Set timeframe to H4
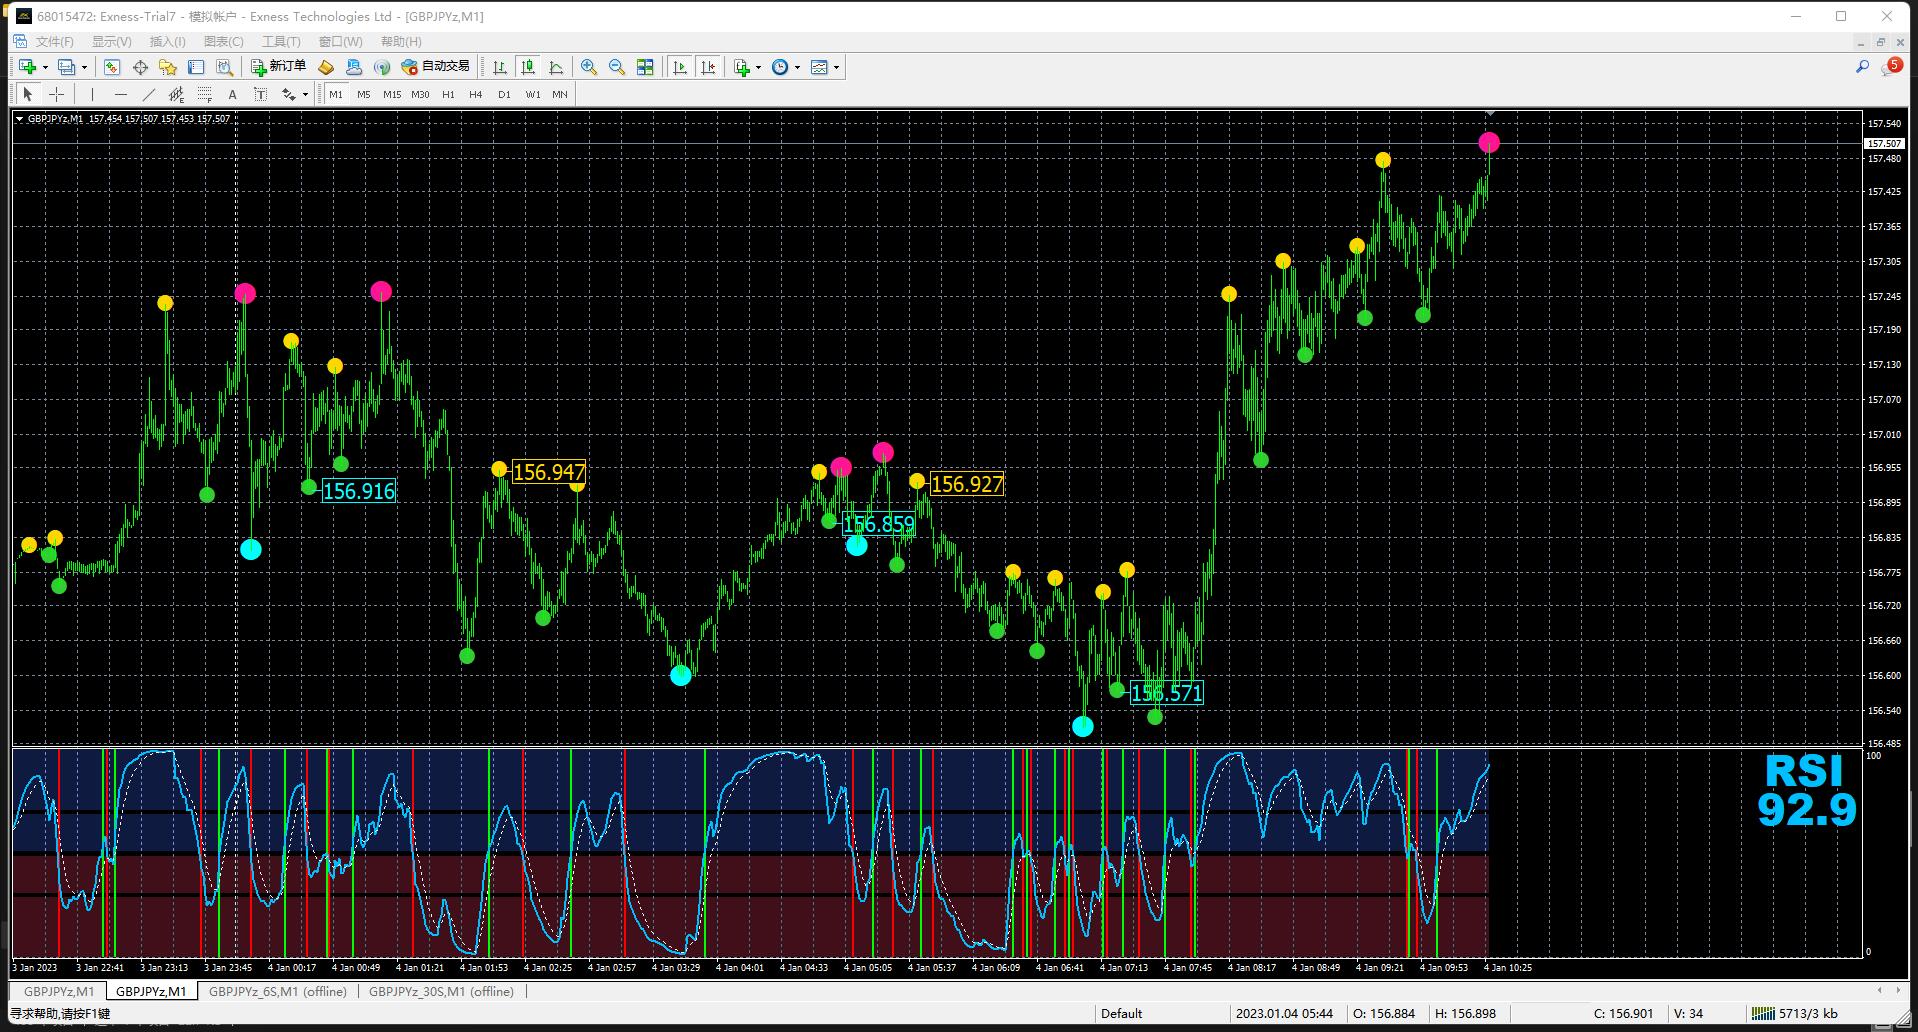1918x1032 pixels. coord(475,94)
